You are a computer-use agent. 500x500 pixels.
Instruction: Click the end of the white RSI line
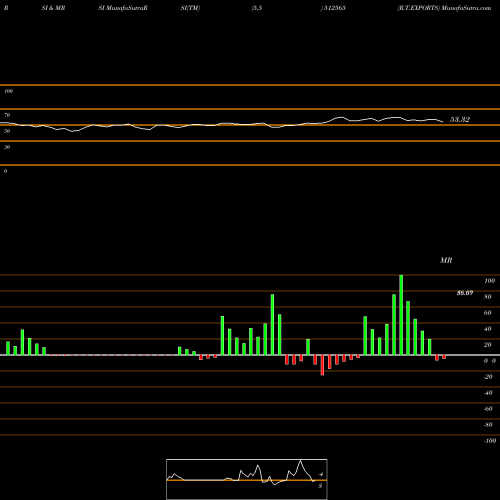[443, 122]
